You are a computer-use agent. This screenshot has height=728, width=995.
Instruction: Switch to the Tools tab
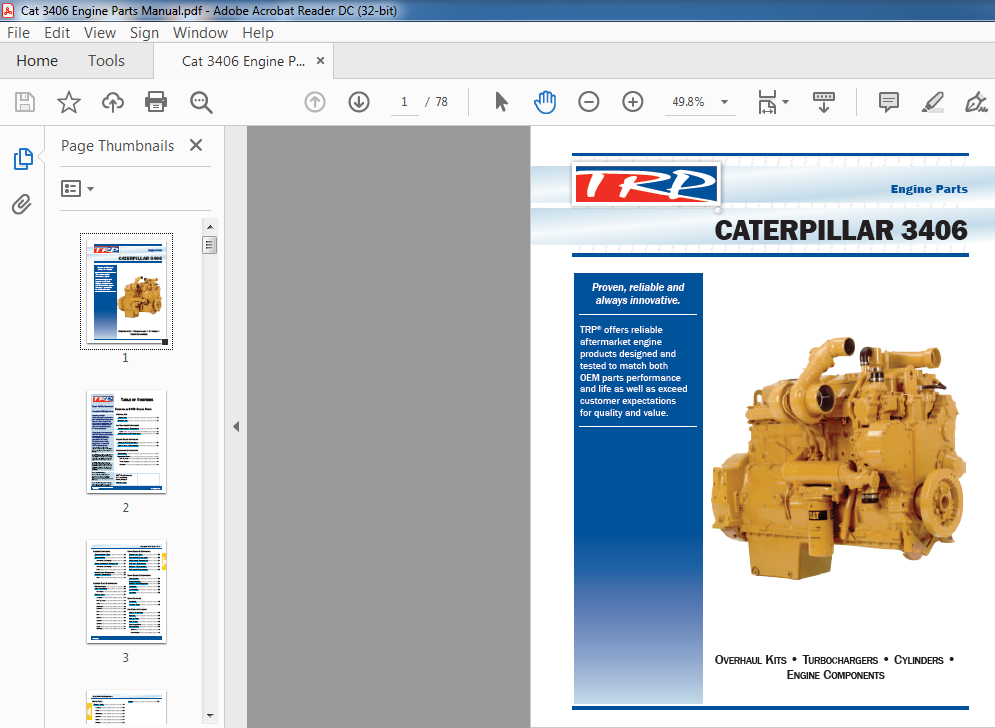(x=106, y=61)
